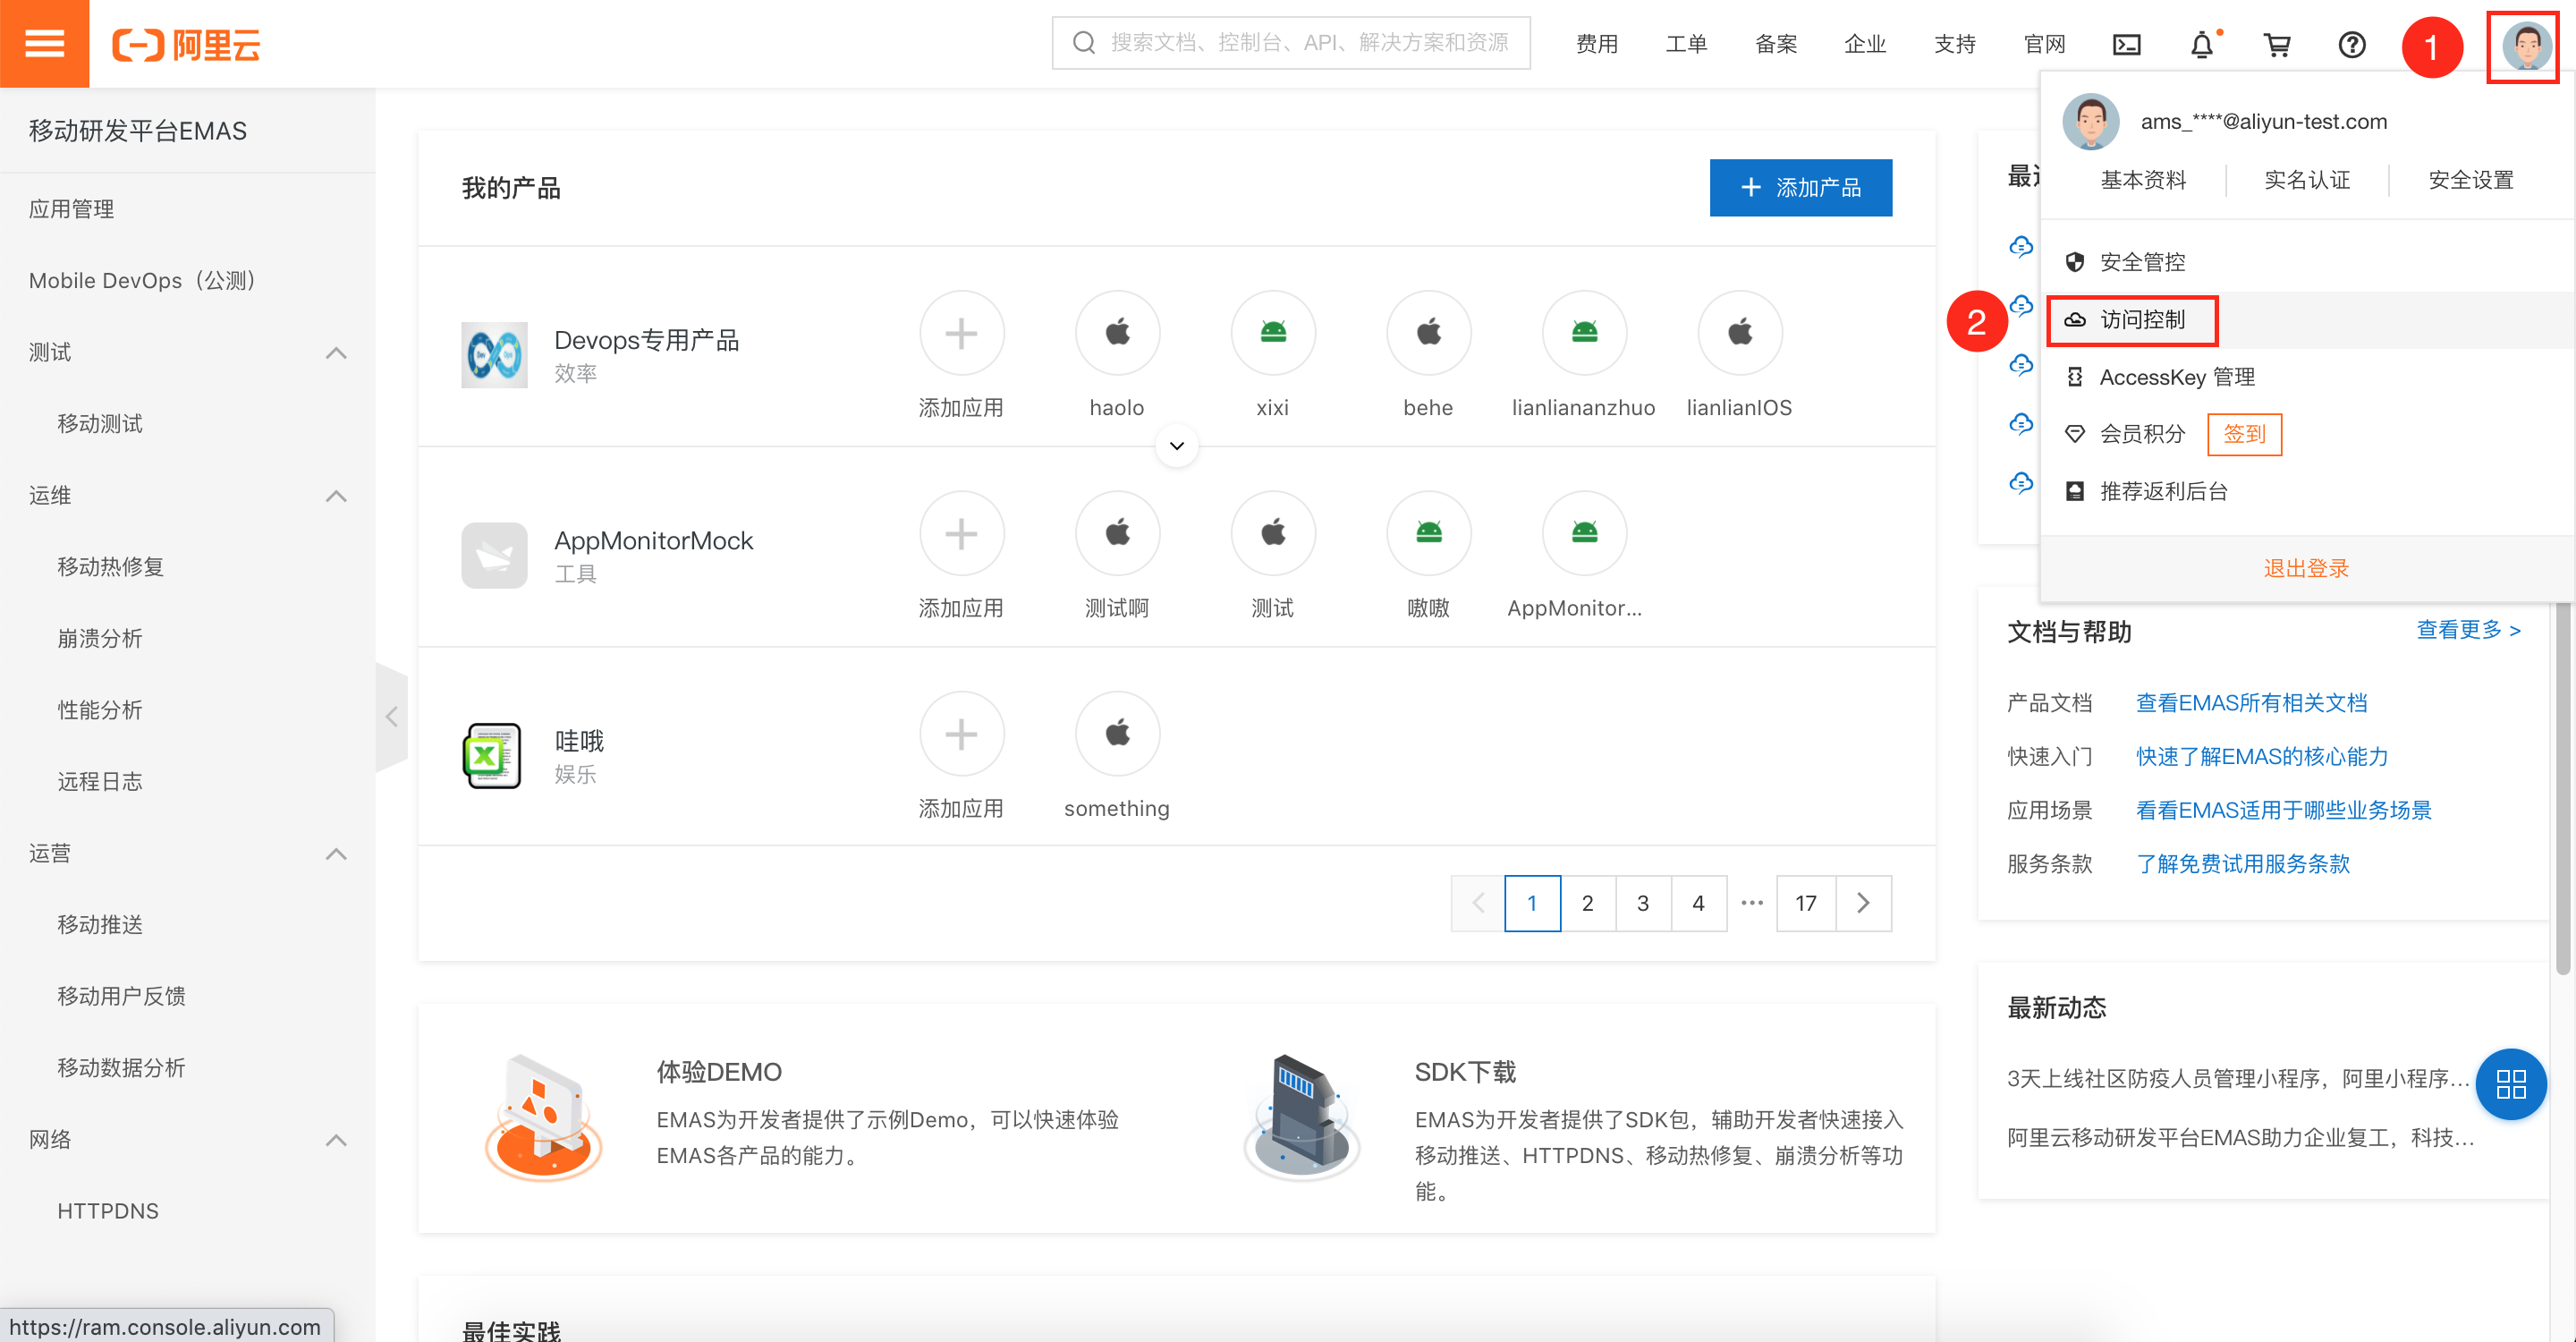Open the 测试 iOS app icon
Screen dimensions: 2576x1342
(x=1273, y=533)
